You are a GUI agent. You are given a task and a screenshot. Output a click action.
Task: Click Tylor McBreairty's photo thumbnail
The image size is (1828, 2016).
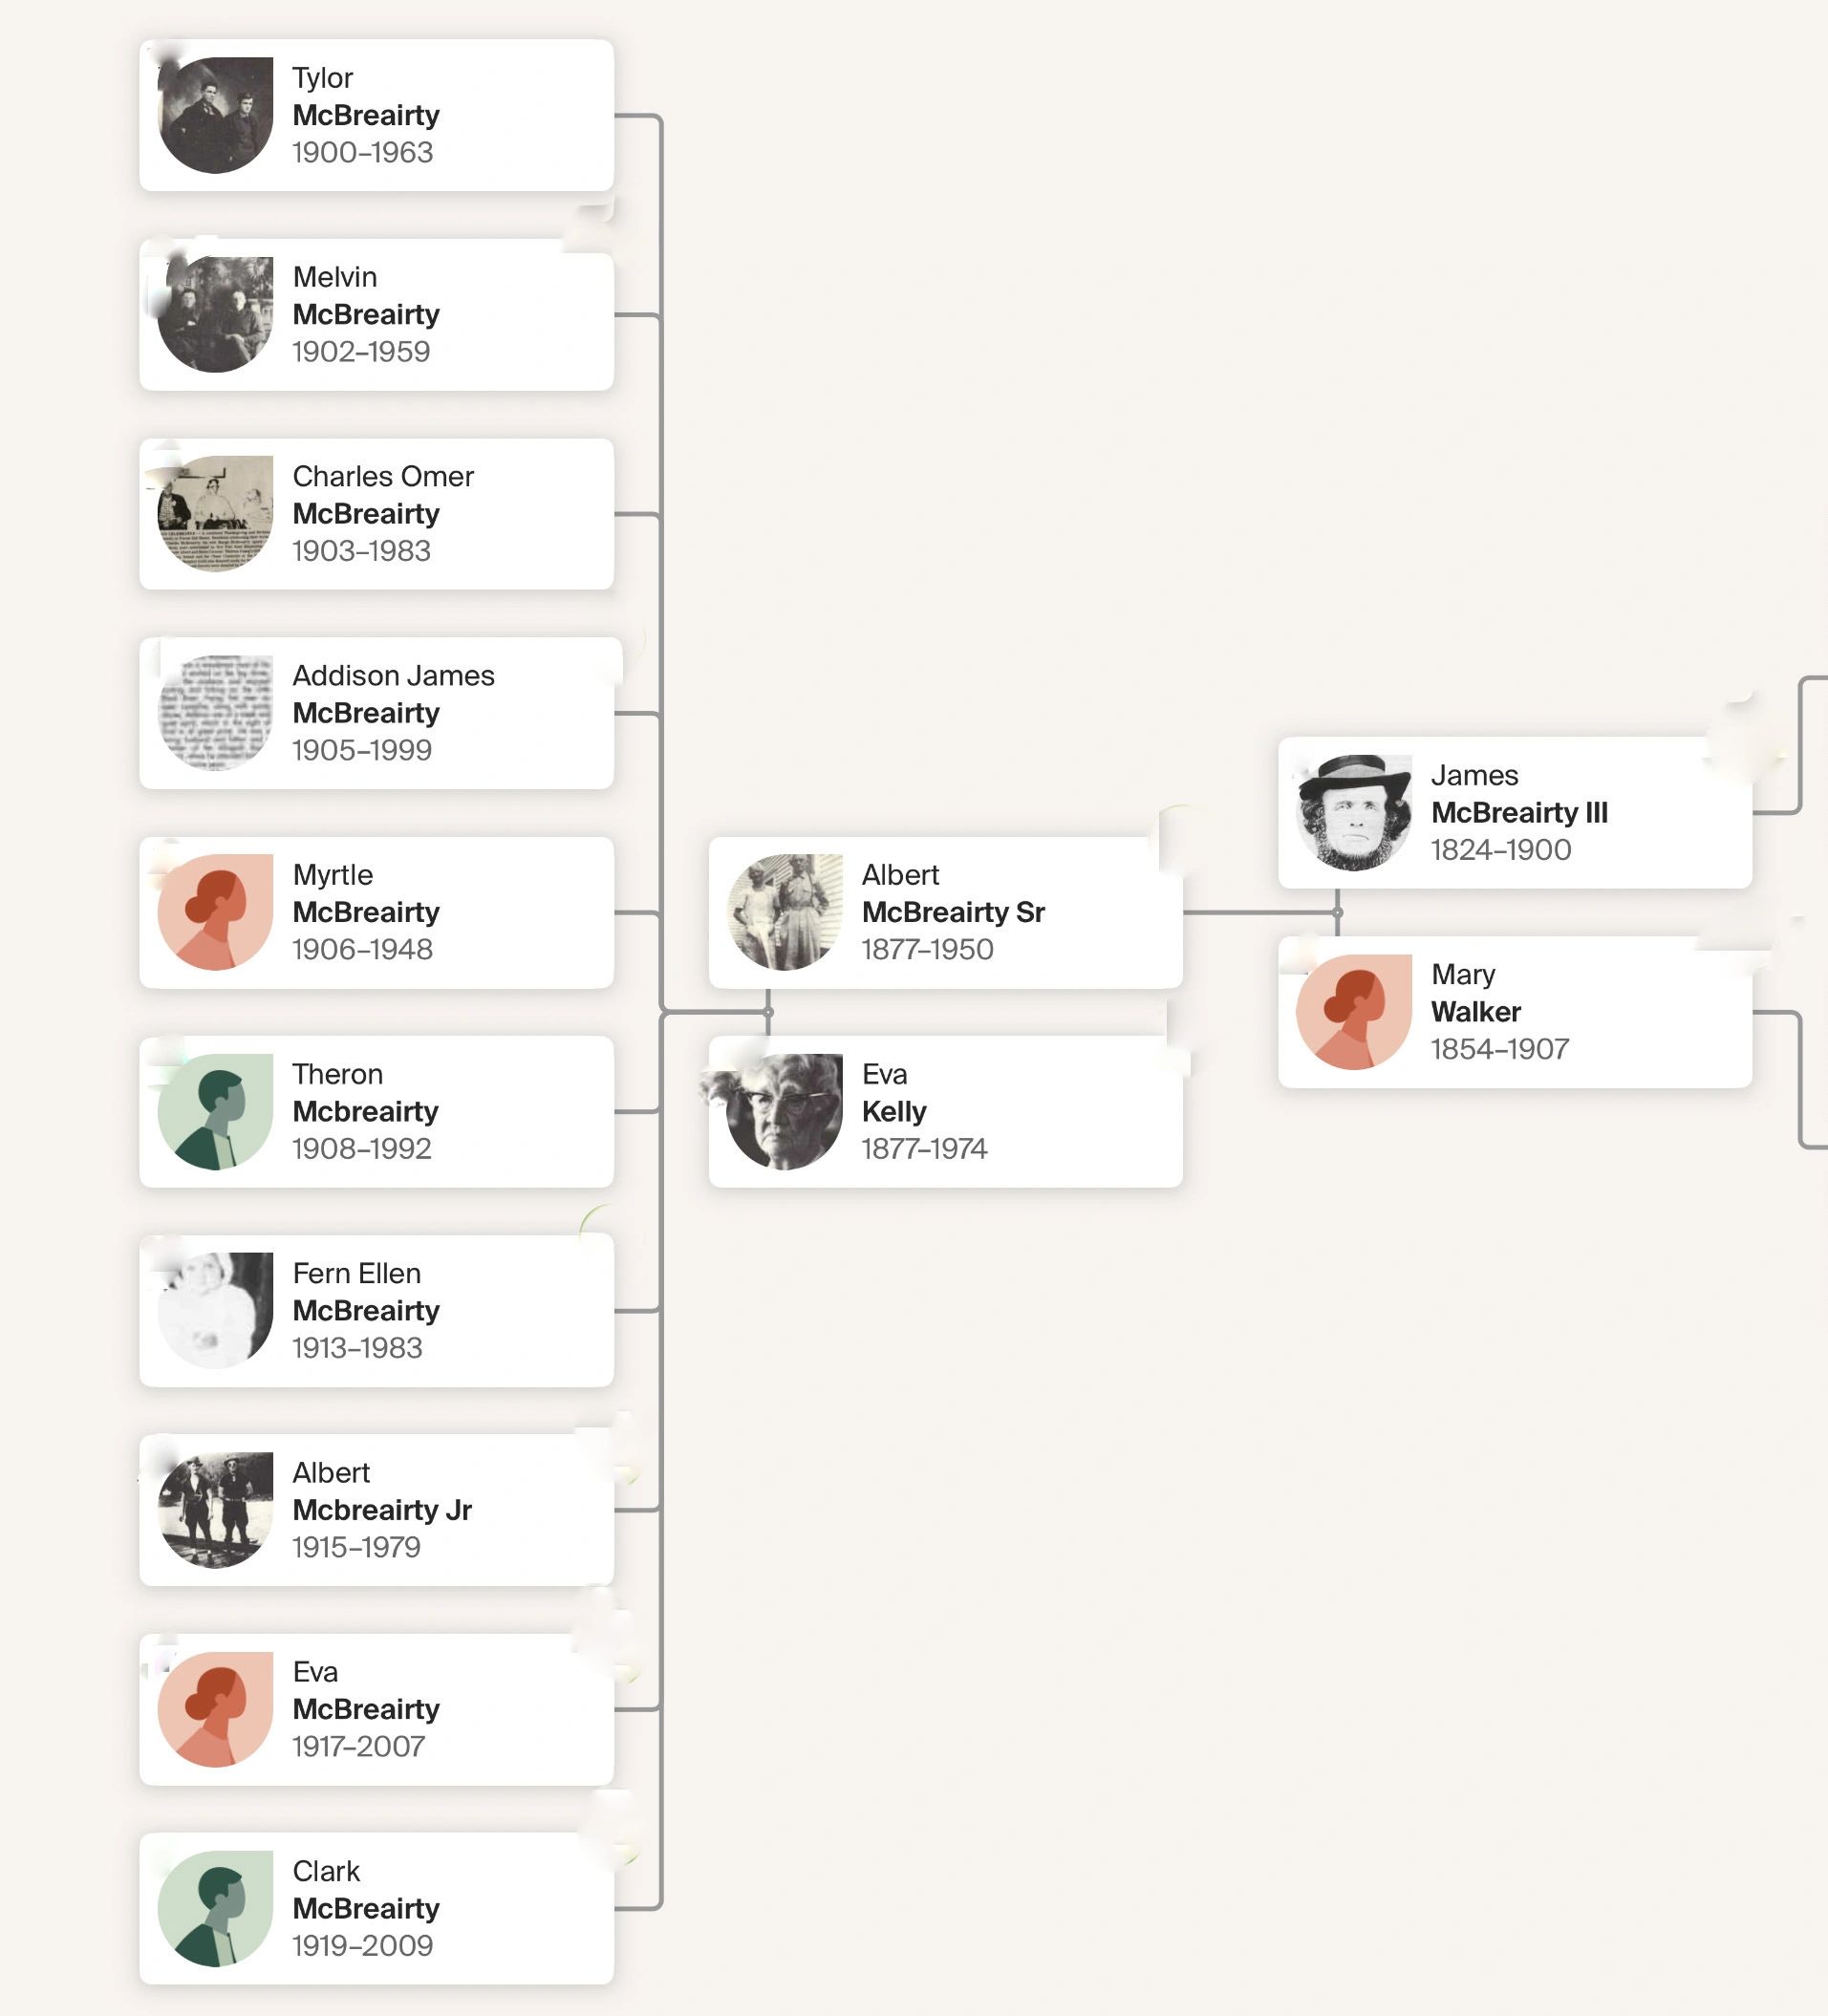coord(215,115)
